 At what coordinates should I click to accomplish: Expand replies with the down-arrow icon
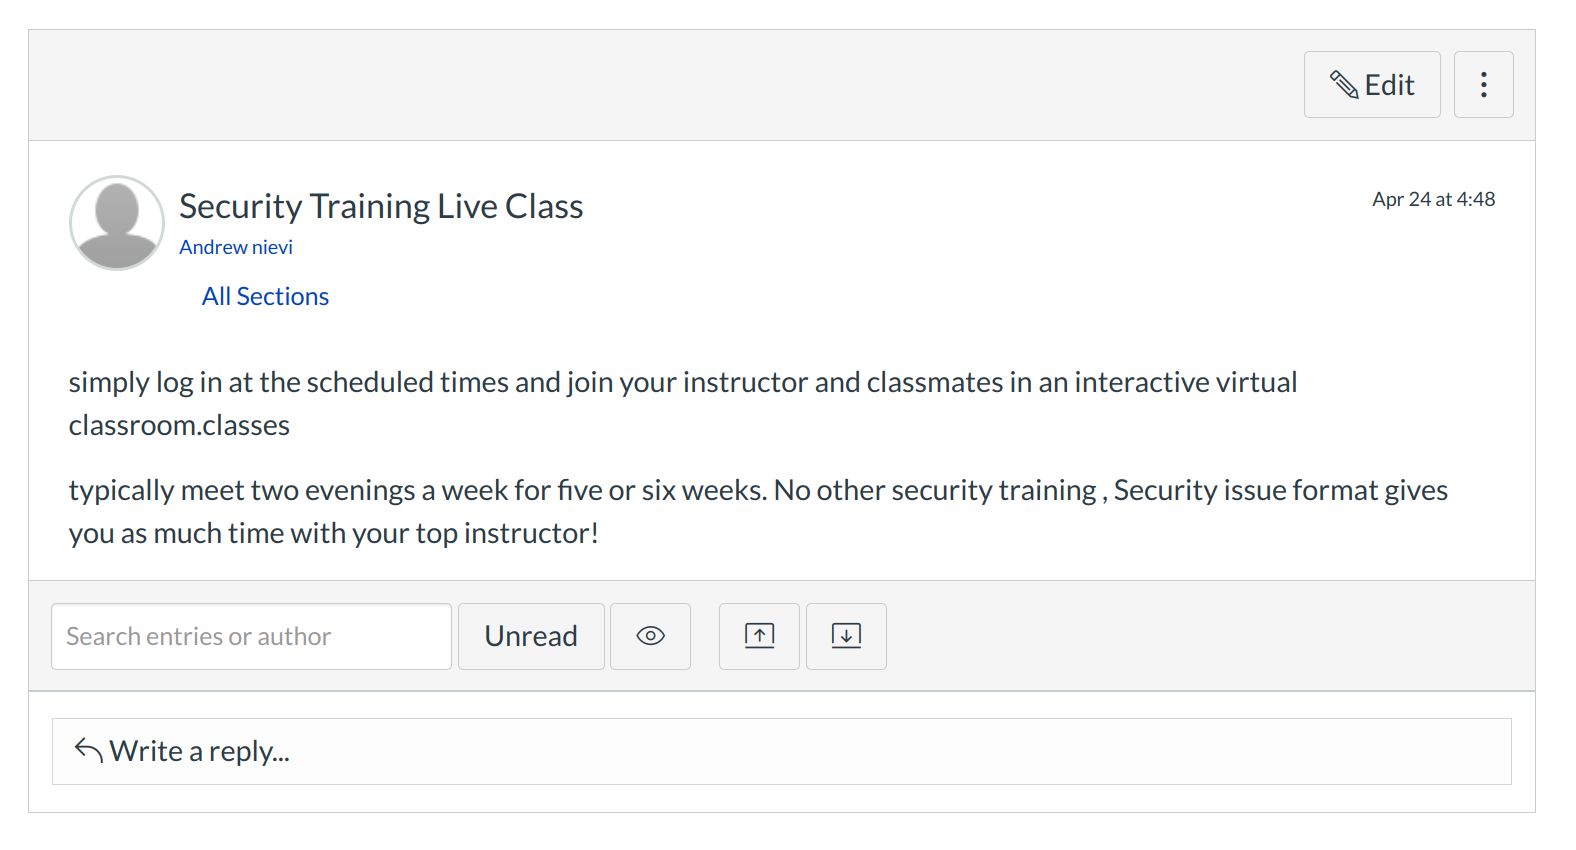tap(846, 637)
